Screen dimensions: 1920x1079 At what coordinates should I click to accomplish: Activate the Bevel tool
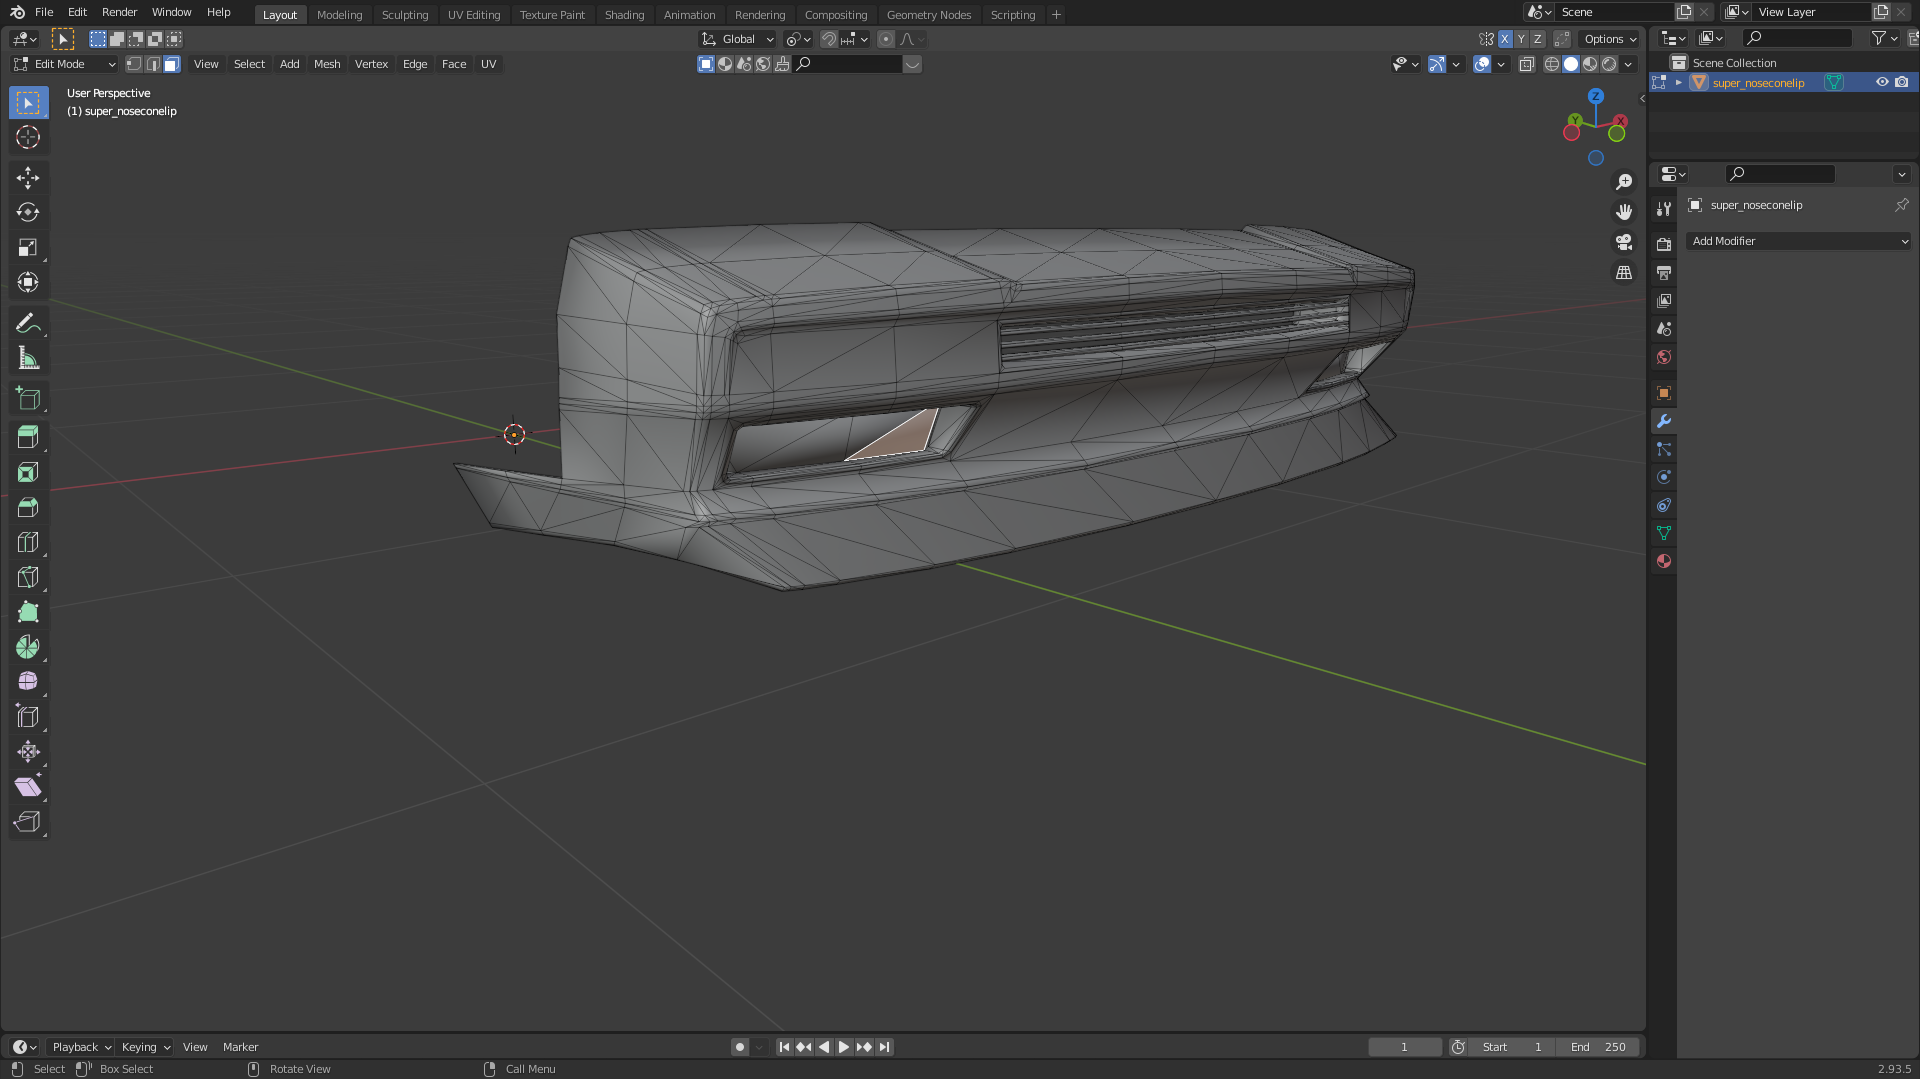pos(28,507)
